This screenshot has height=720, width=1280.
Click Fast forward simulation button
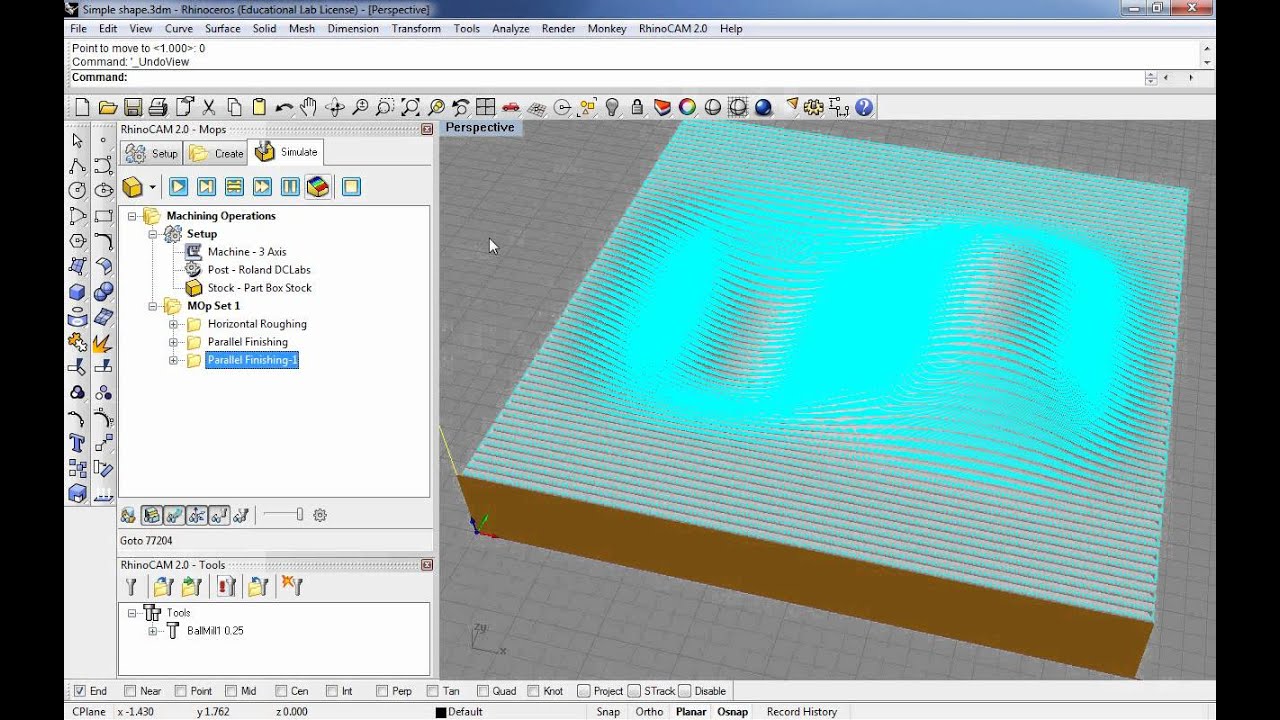point(262,187)
